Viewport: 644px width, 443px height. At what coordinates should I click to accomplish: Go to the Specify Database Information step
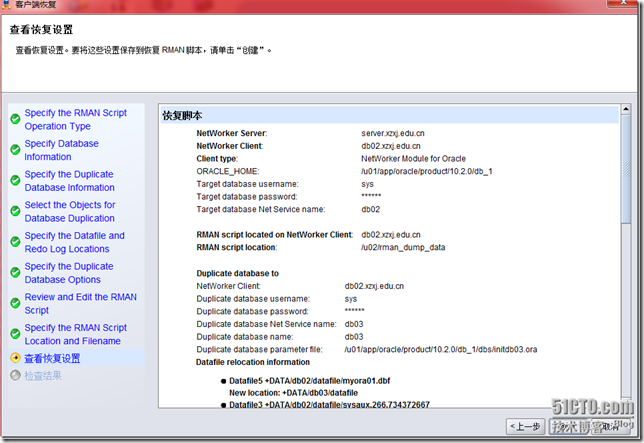click(x=62, y=150)
